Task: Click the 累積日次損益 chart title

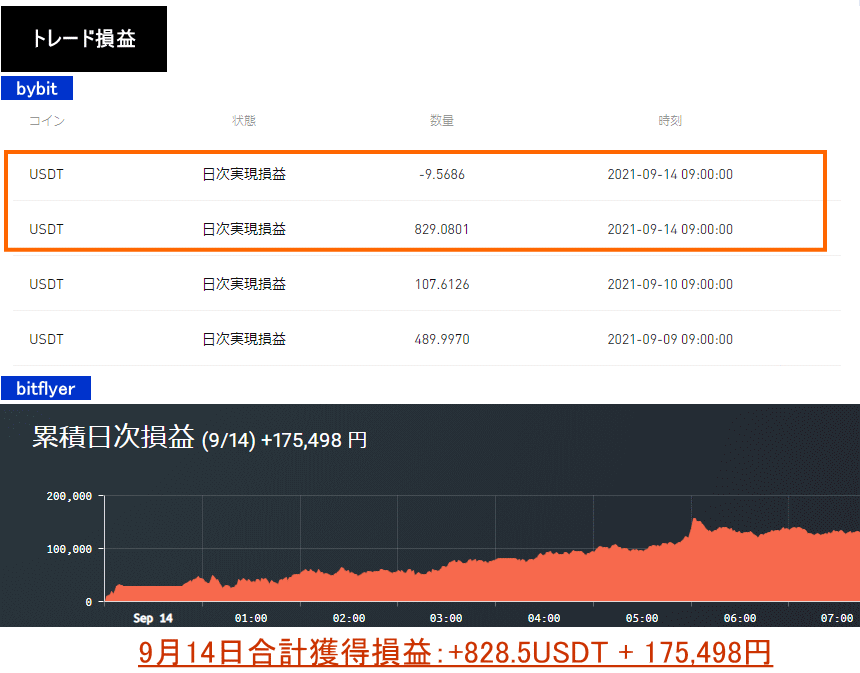Action: pyautogui.click(x=113, y=439)
